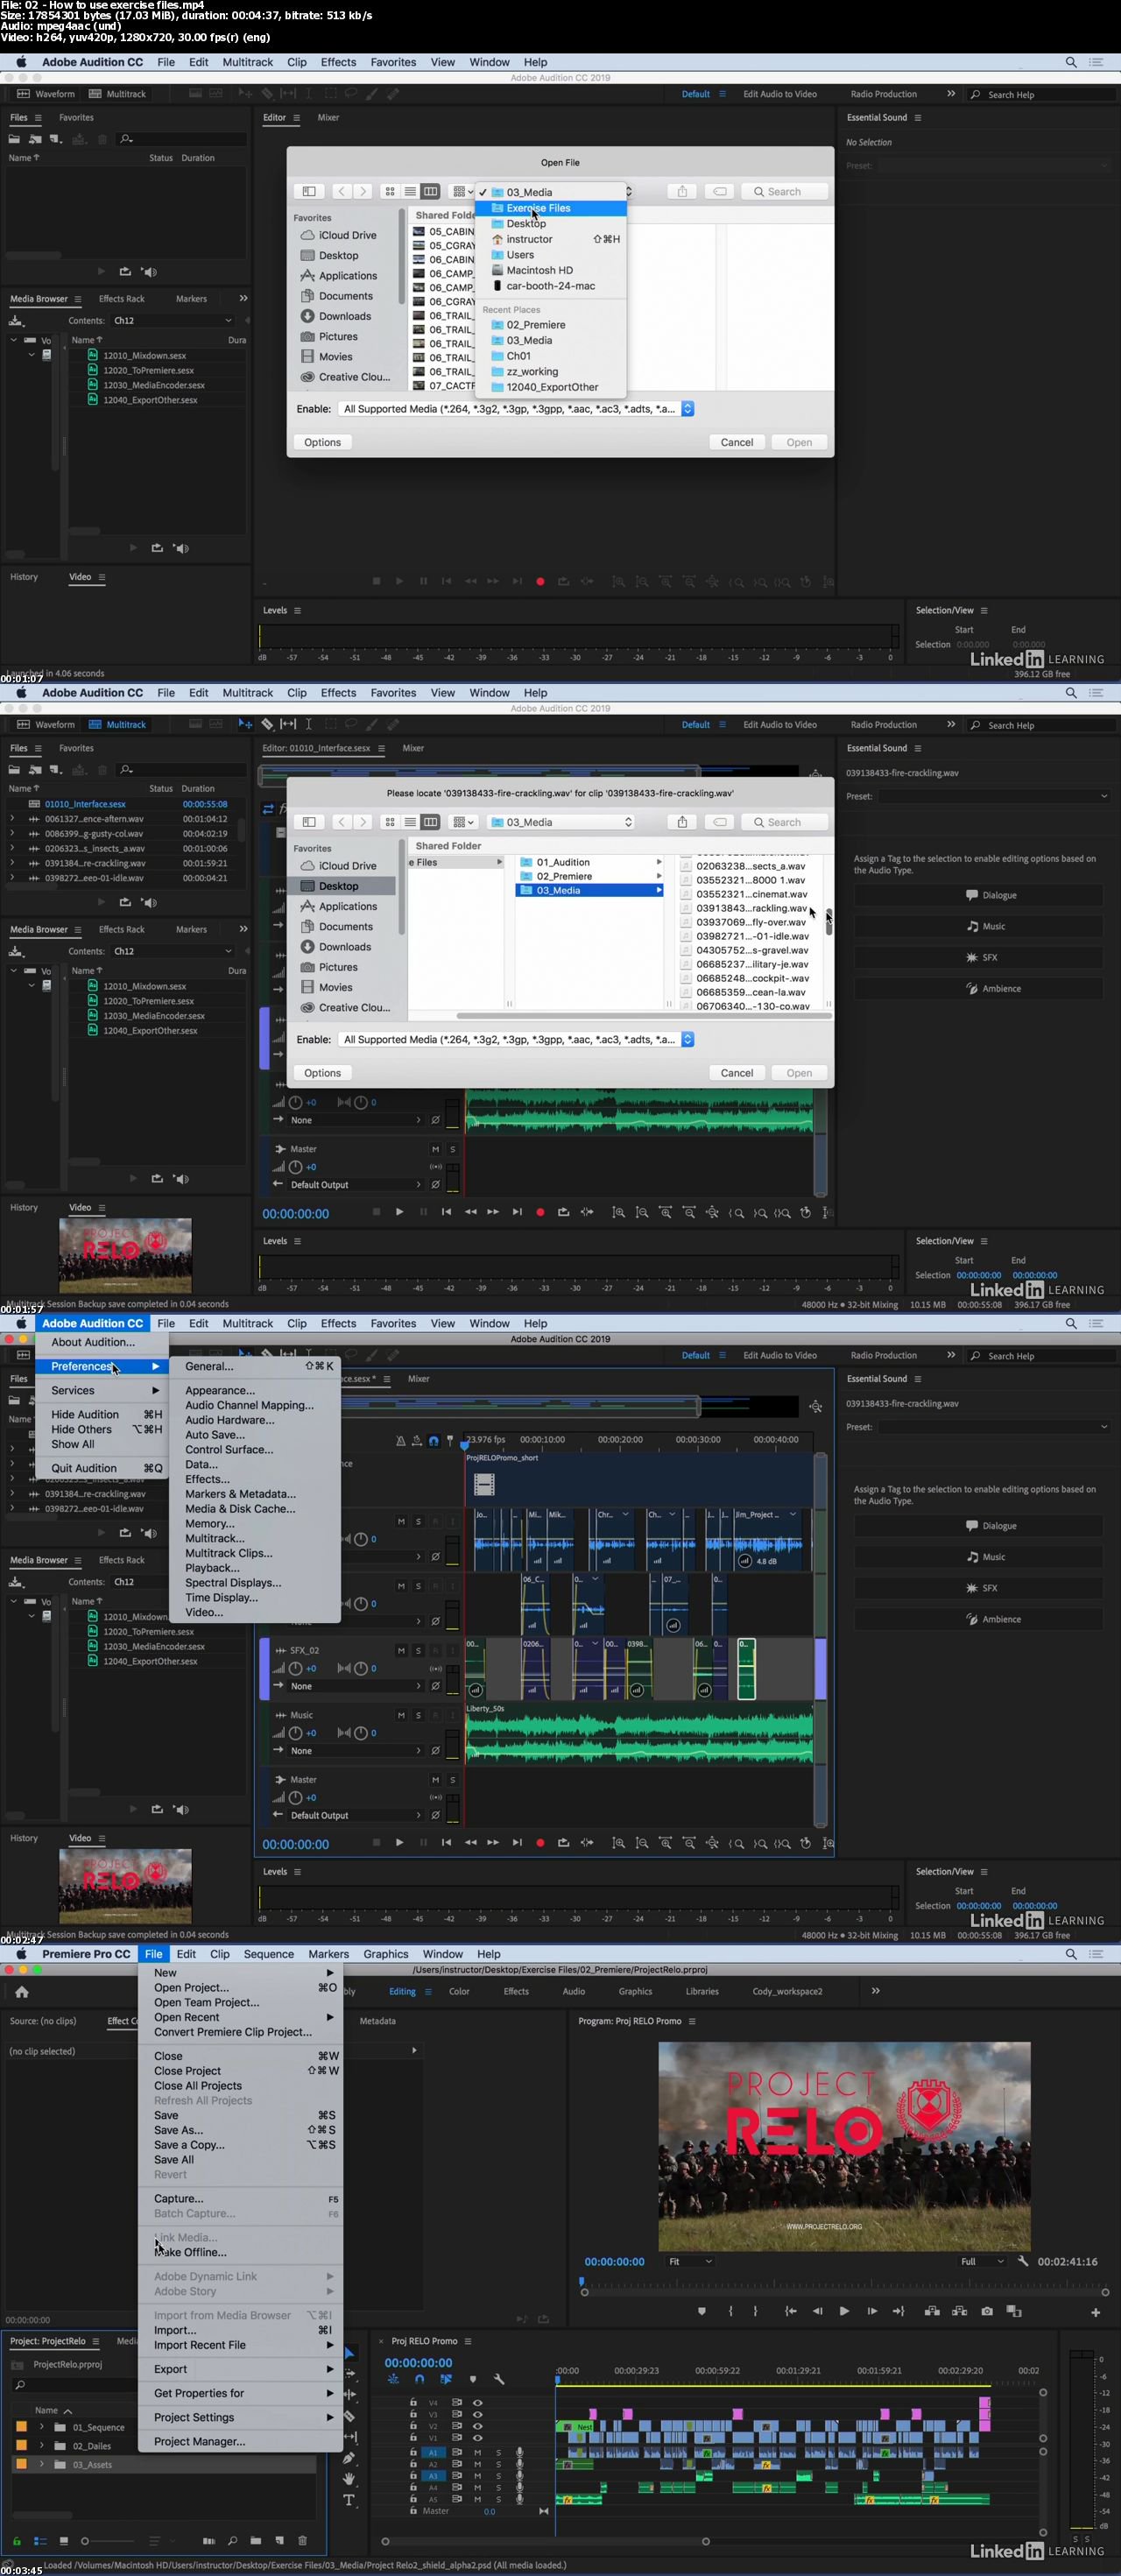Click New Bin icon in Premiere Project panel

click(256, 2540)
